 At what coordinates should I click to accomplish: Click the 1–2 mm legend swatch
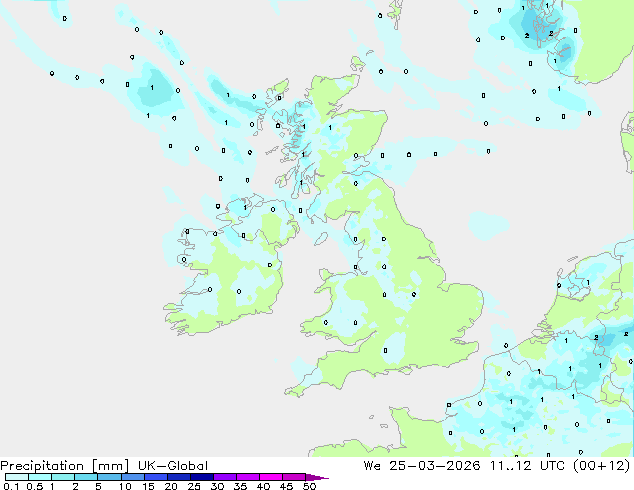point(63,477)
